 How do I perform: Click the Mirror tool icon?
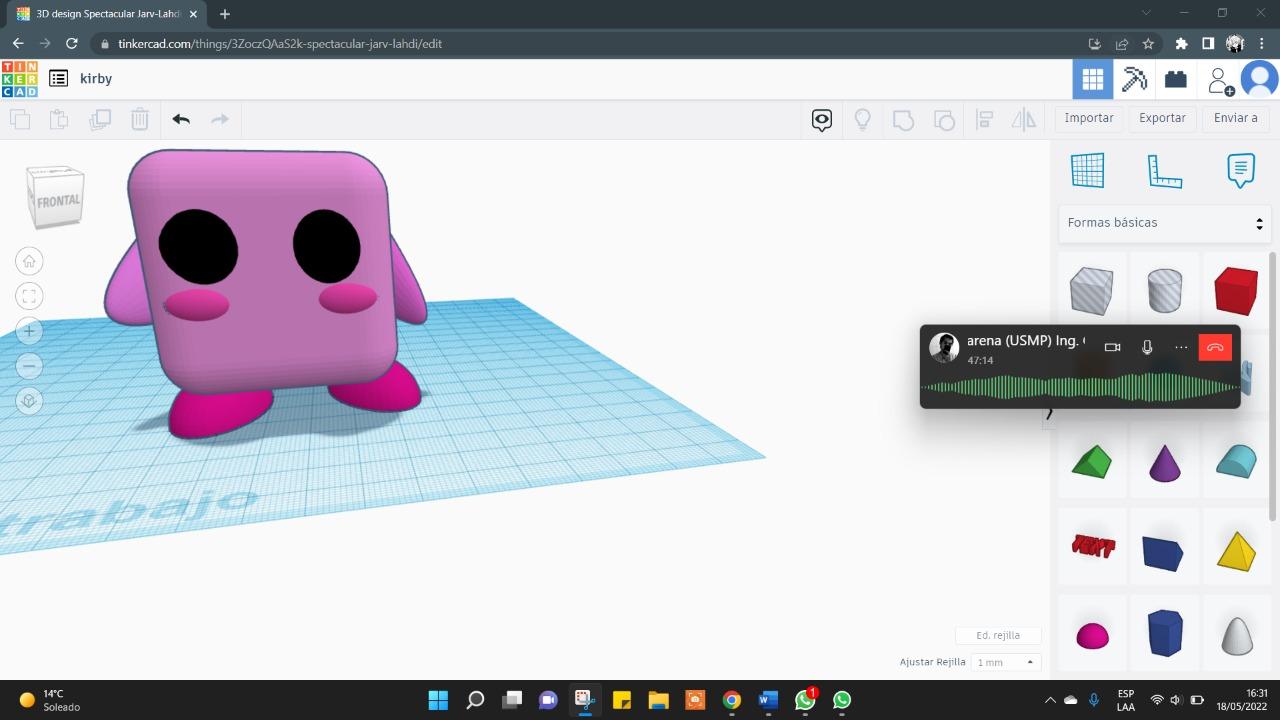[x=1024, y=120]
